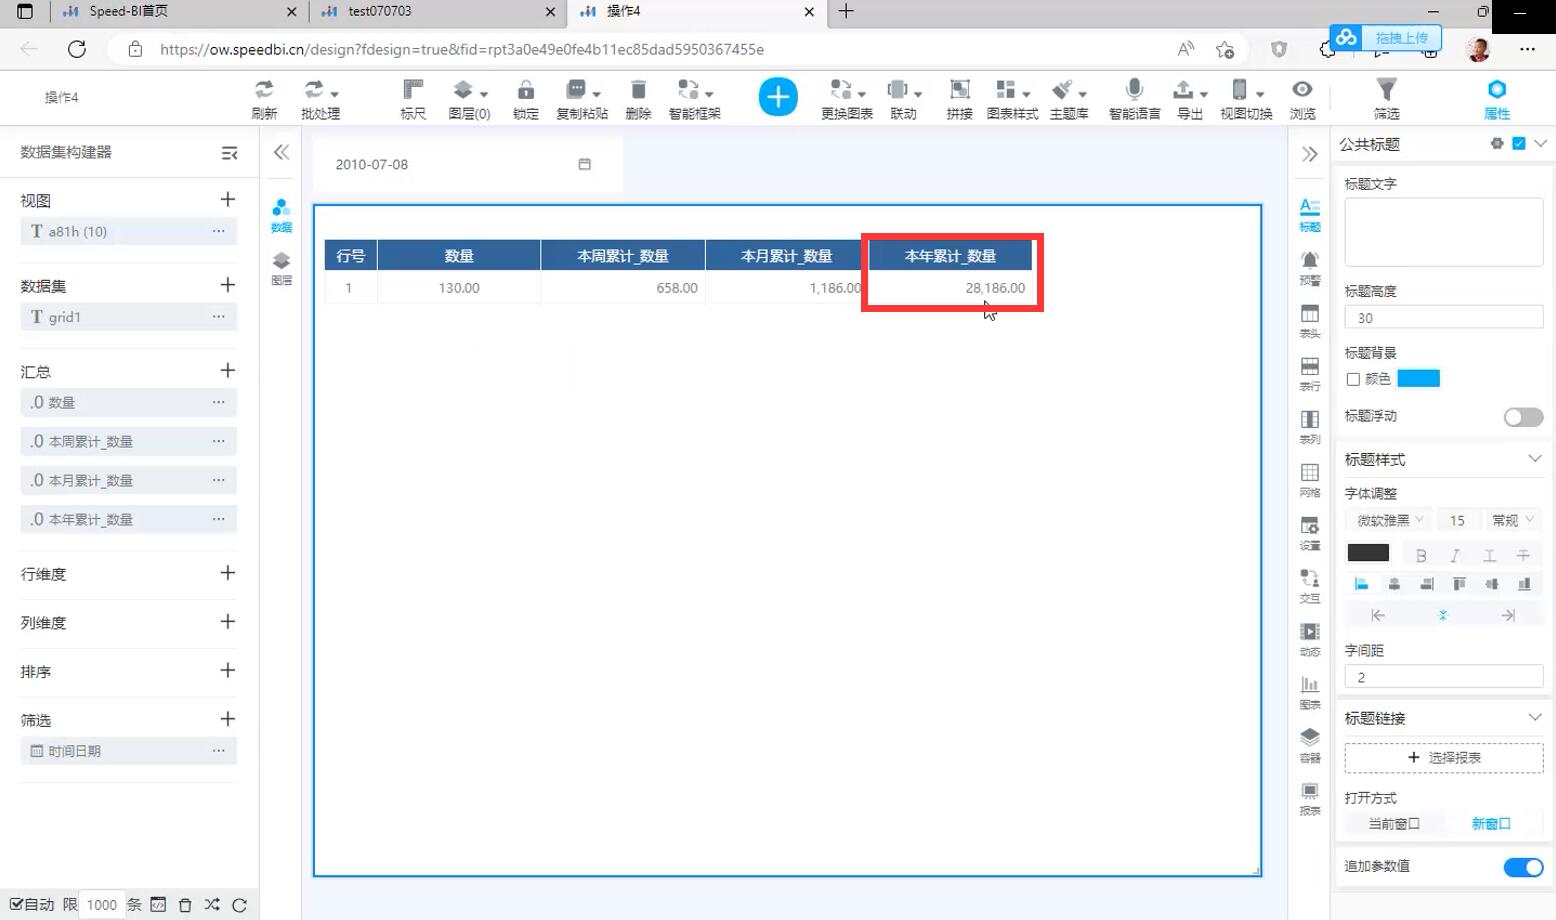This screenshot has width=1556, height=920.
Task: Collapse the right properties panel arrows
Action: 1309,154
